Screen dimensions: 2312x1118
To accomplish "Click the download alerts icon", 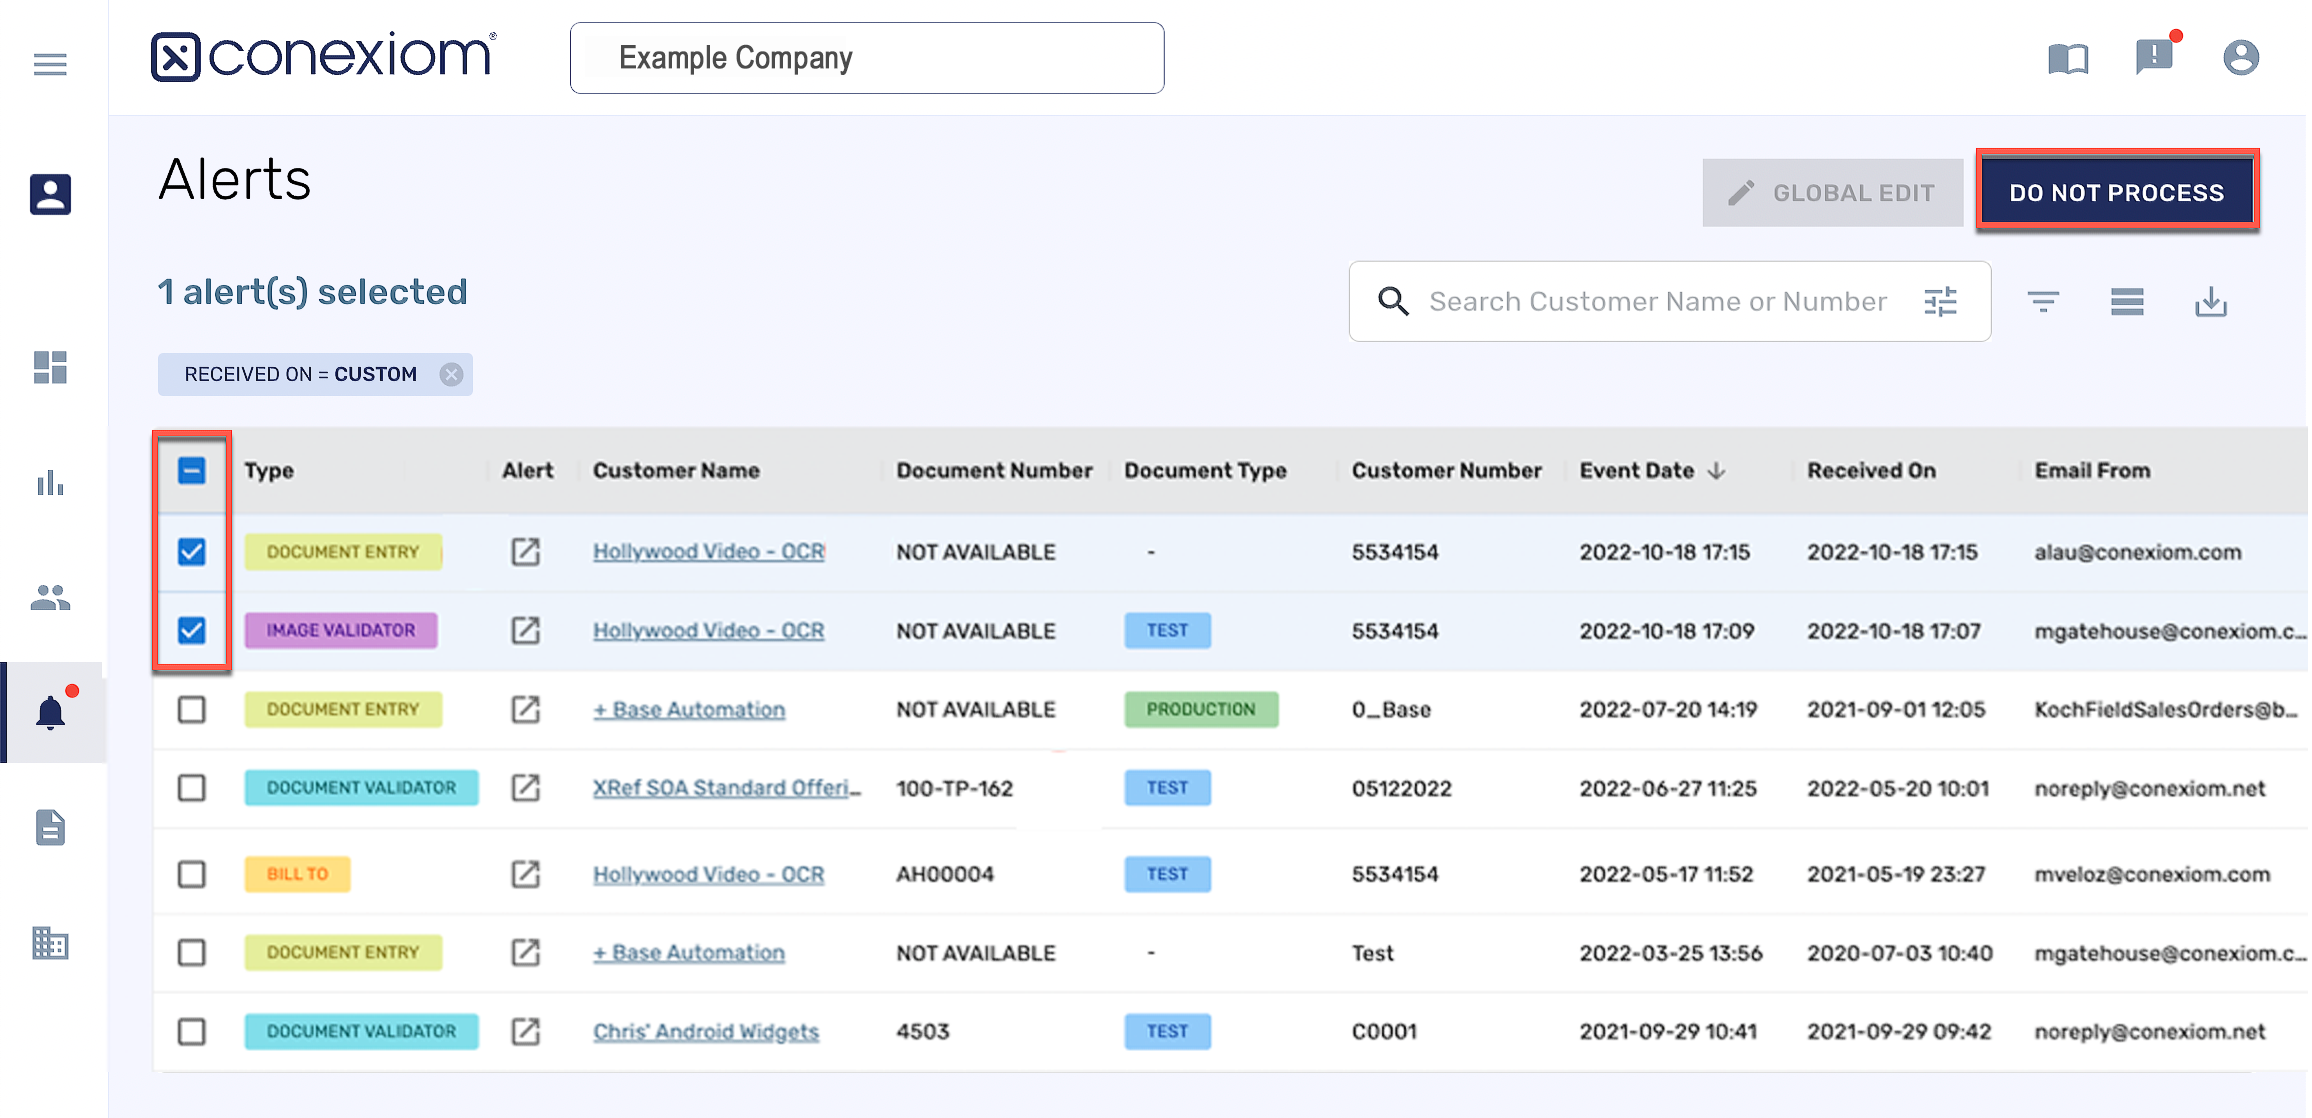I will point(2211,301).
